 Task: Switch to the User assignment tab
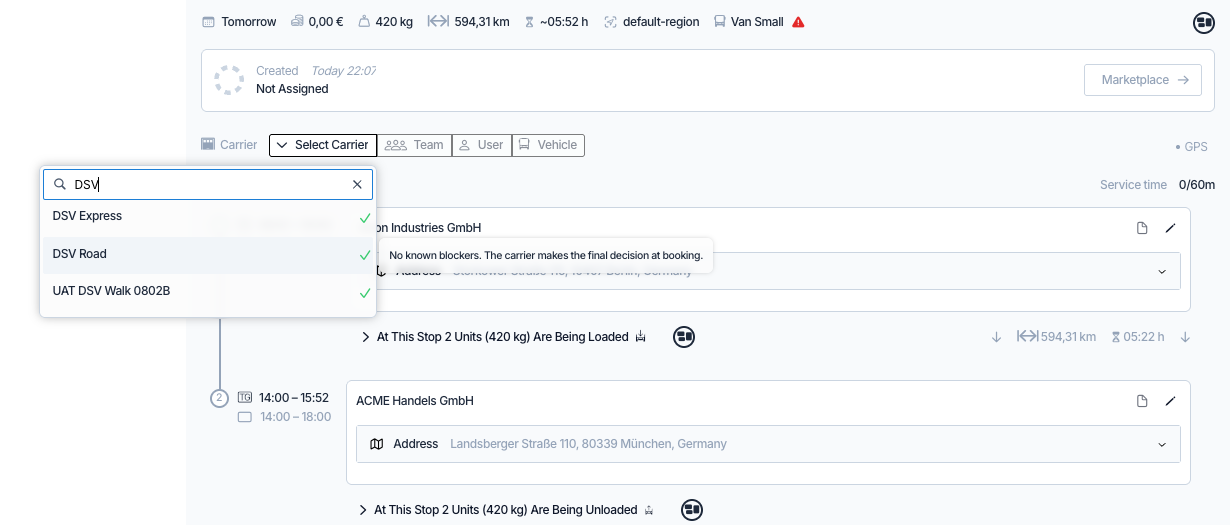point(481,145)
